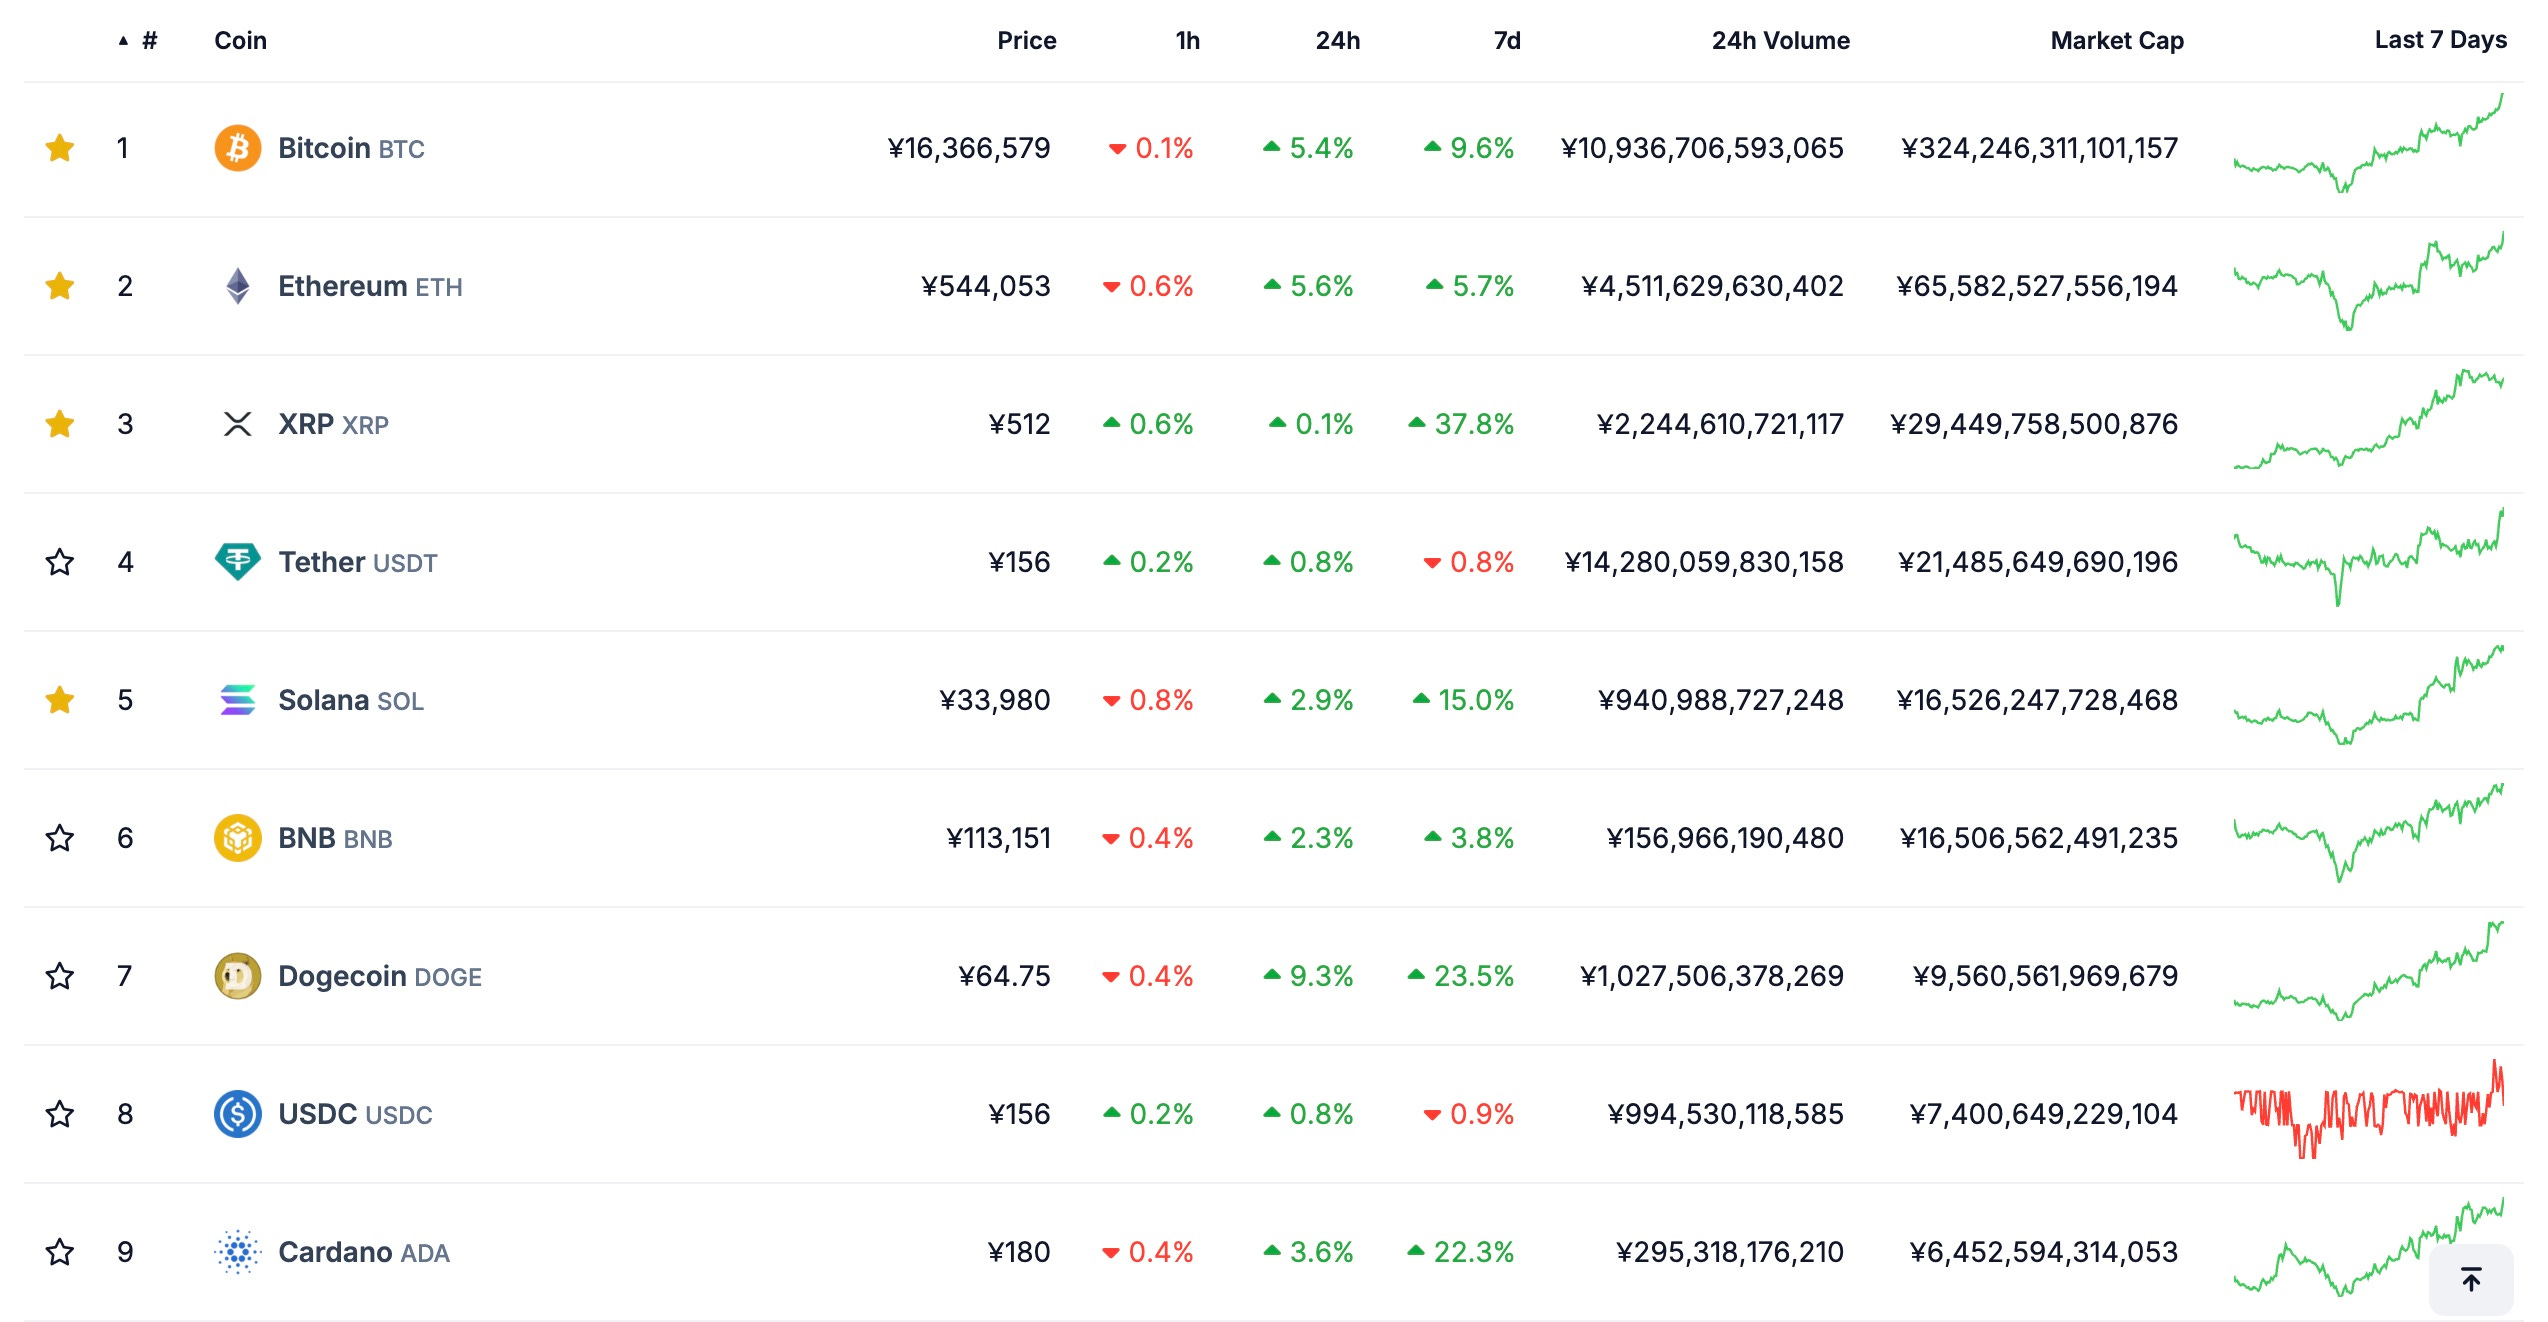Toggle the Solana favorite star
Image resolution: width=2548 pixels, height=1322 pixels.
click(x=60, y=700)
